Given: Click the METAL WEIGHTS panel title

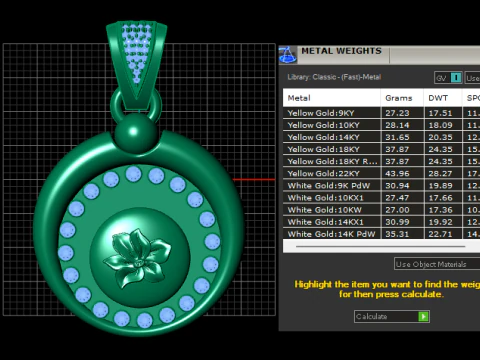Looking at the screenshot, I should (341, 51).
